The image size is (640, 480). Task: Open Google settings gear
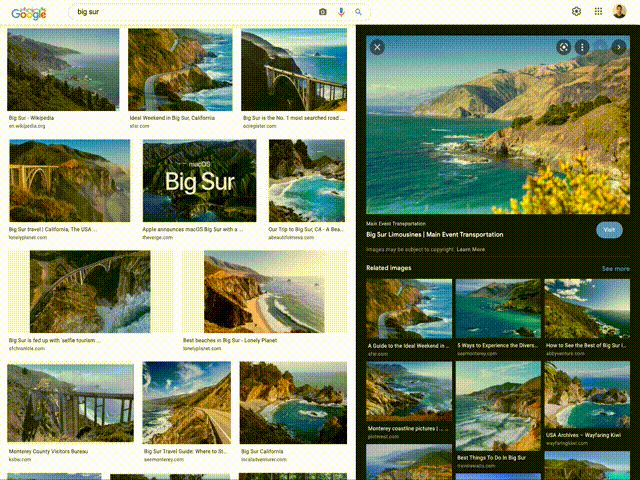click(576, 11)
